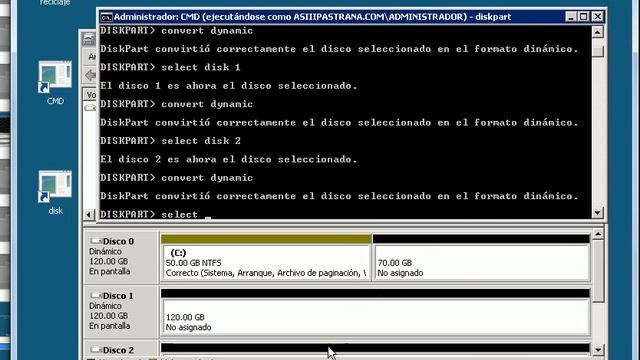640x360 pixels.
Task: Select the Disco 2 disk header
Action: tap(121, 351)
